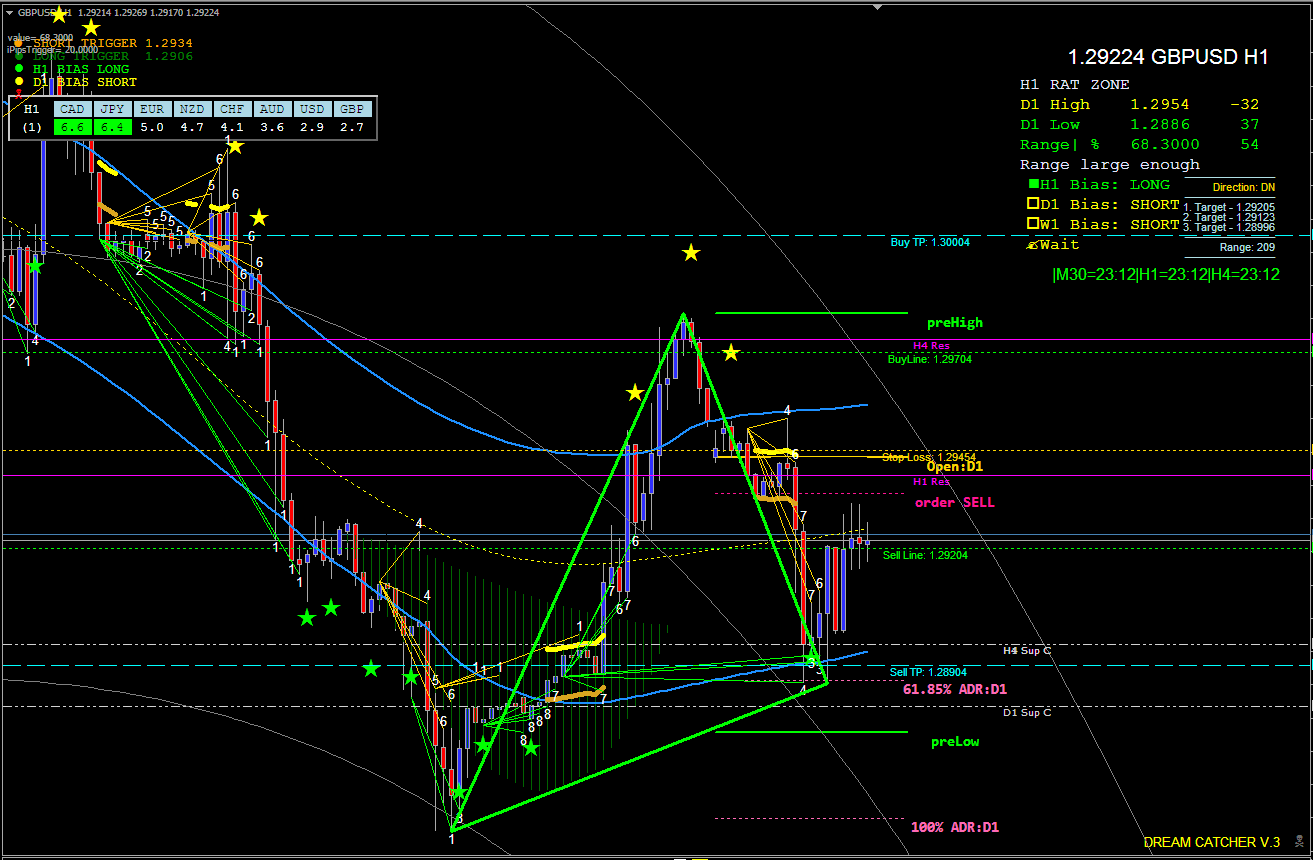Select the CAD column in the strength table
Viewport: 1313px width, 860px height.
coord(71,109)
